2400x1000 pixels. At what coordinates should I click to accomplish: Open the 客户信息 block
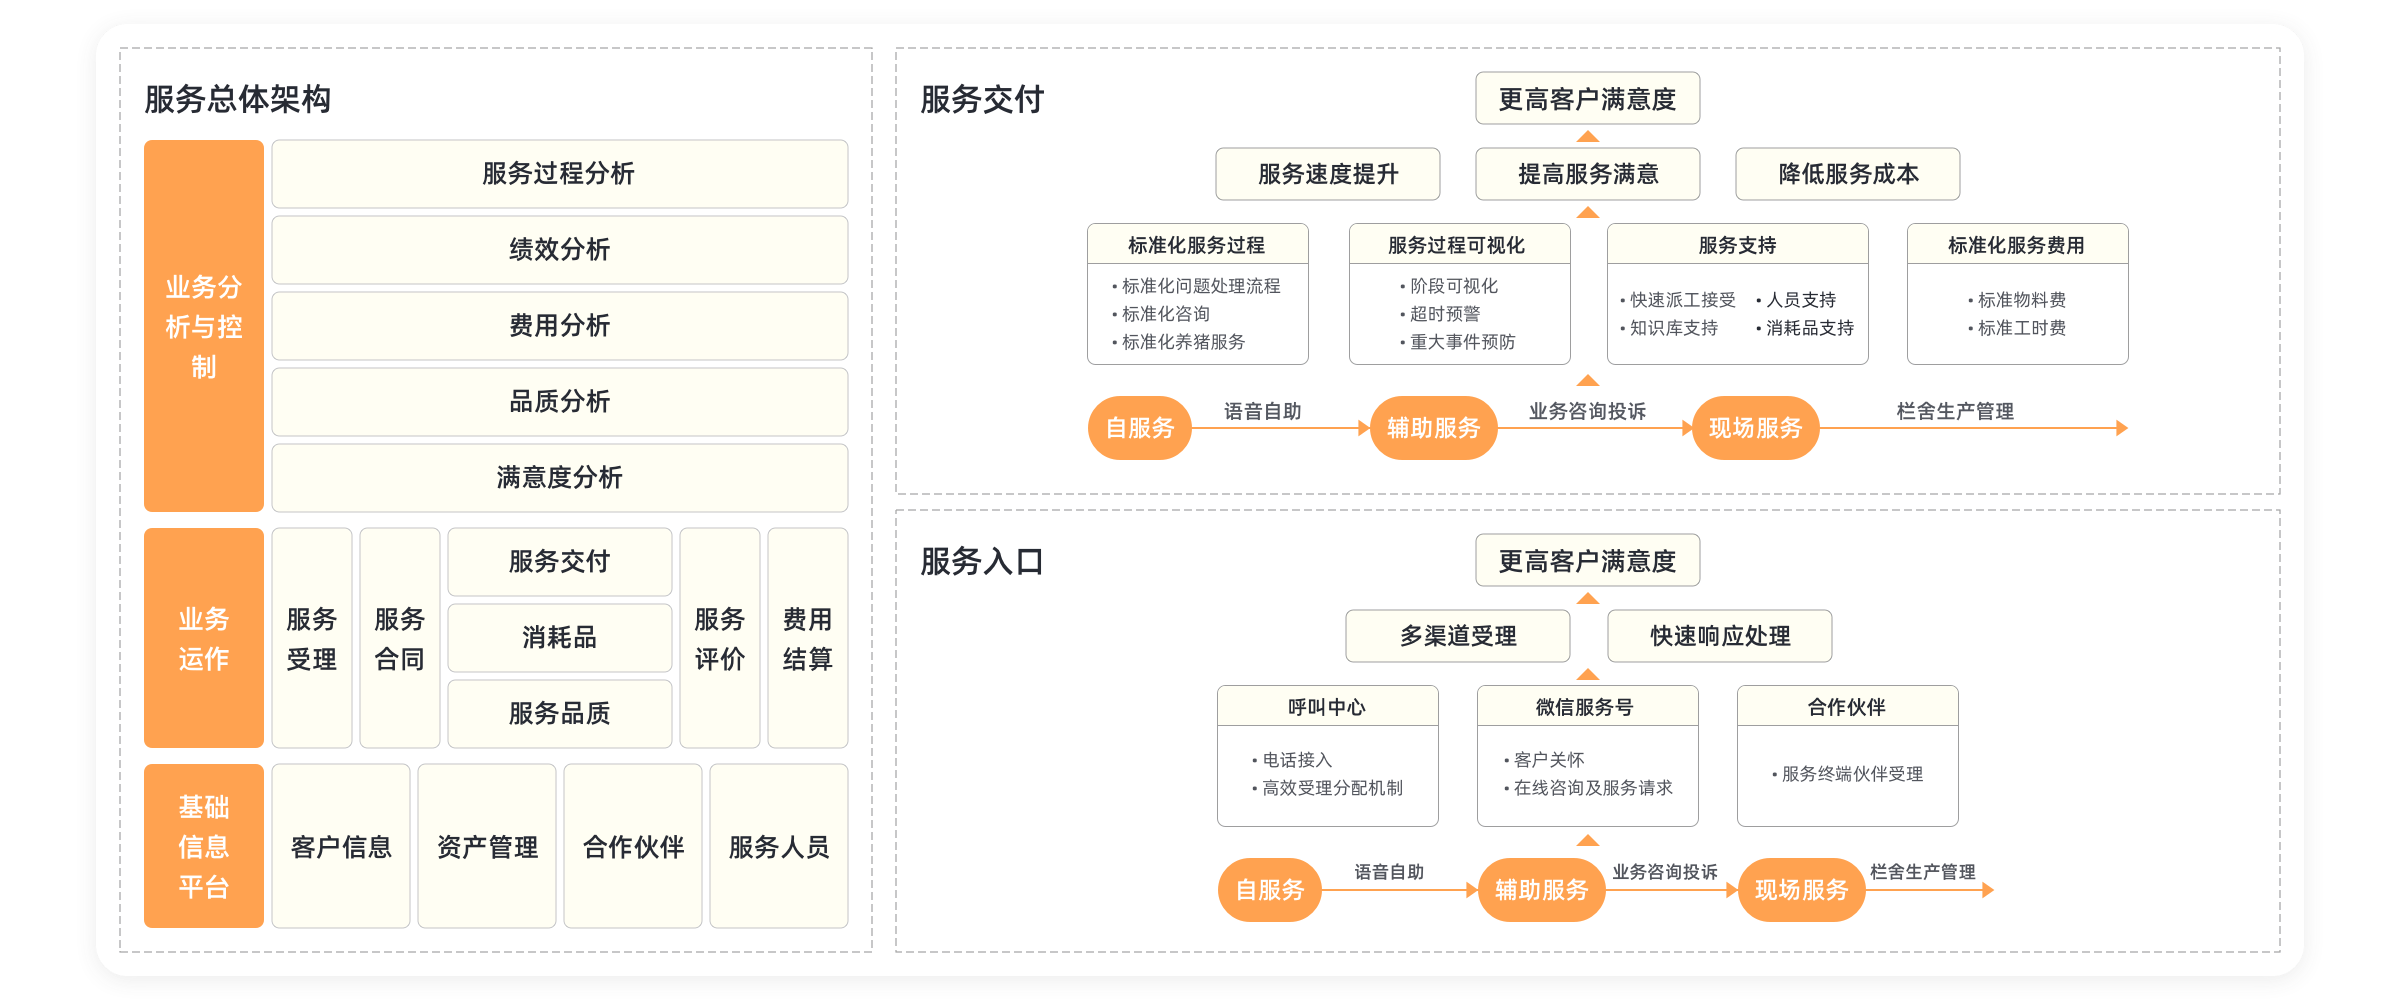tap(341, 847)
